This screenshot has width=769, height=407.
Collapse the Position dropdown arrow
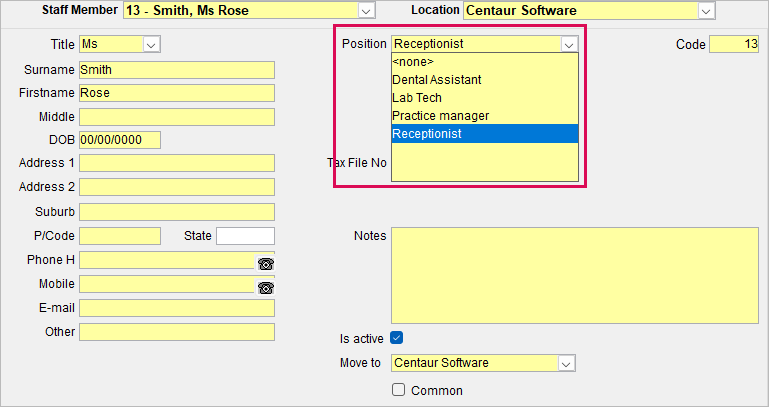point(569,45)
